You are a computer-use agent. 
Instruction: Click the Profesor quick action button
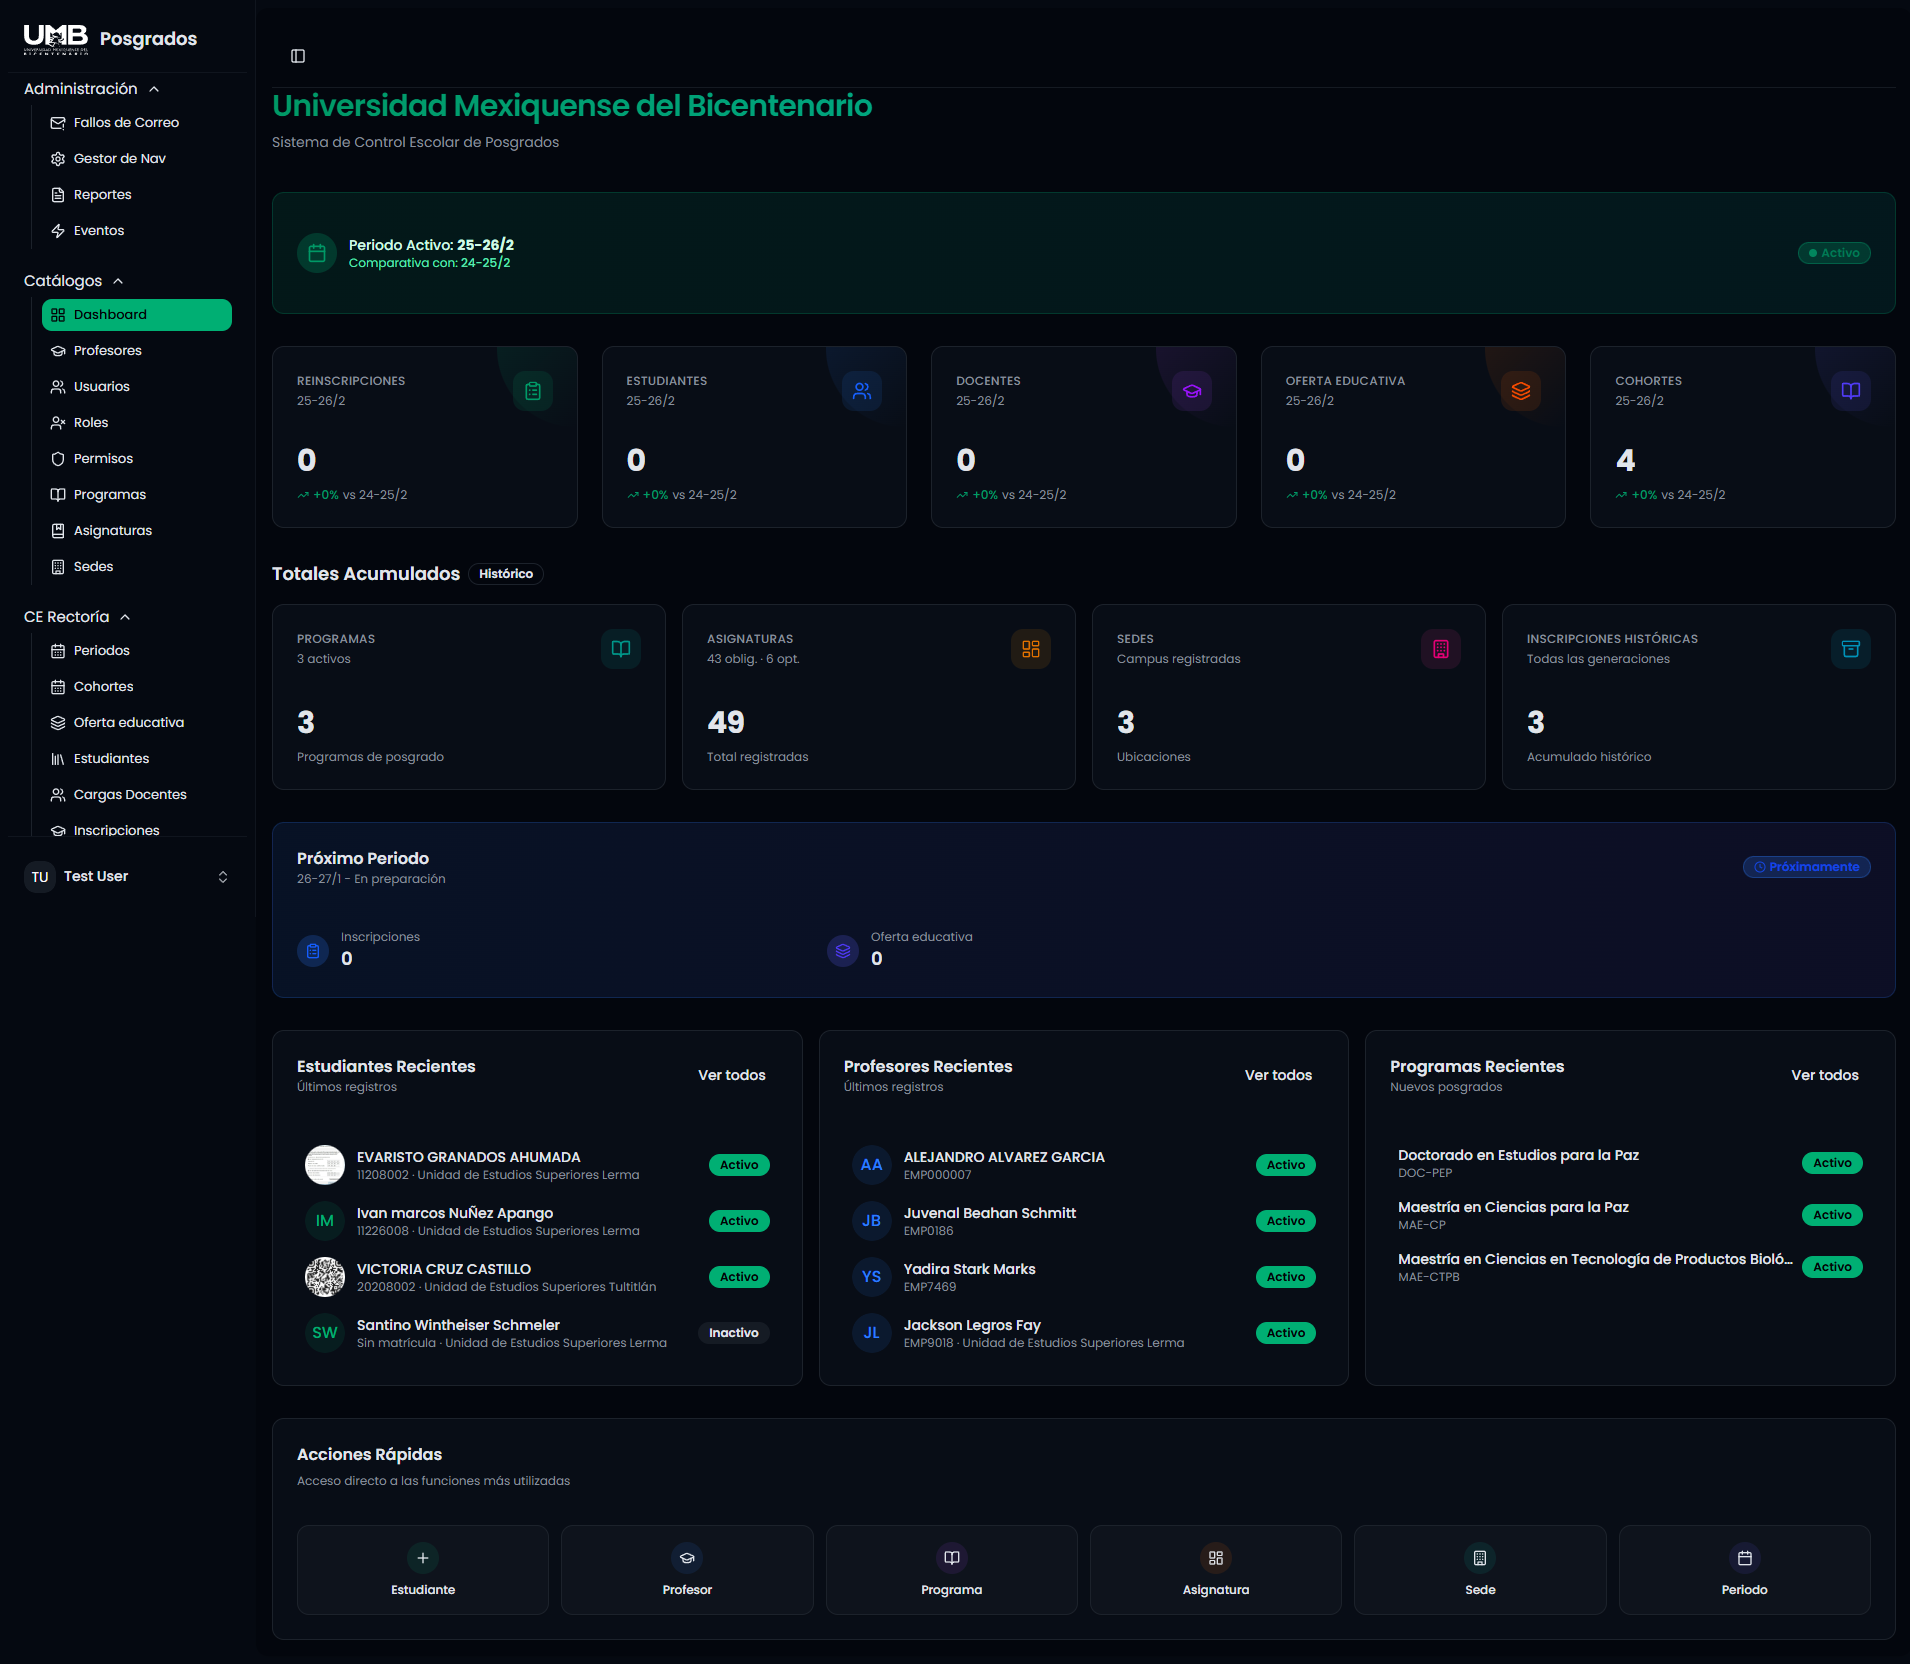[x=687, y=1570]
